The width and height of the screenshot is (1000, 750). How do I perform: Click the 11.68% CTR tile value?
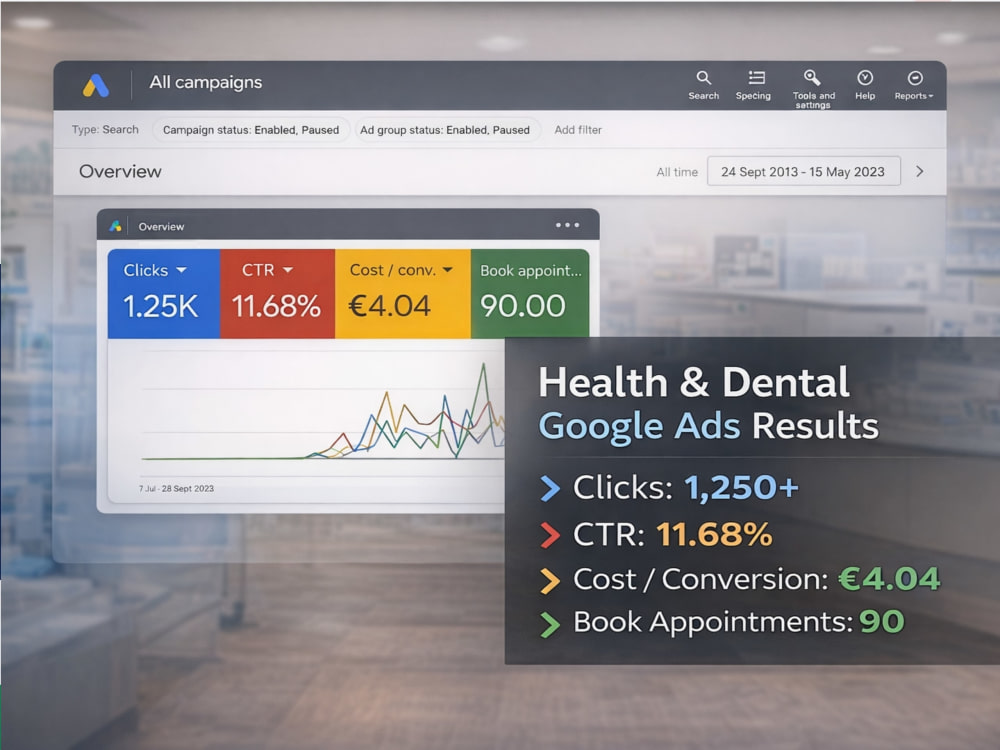pyautogui.click(x=276, y=306)
